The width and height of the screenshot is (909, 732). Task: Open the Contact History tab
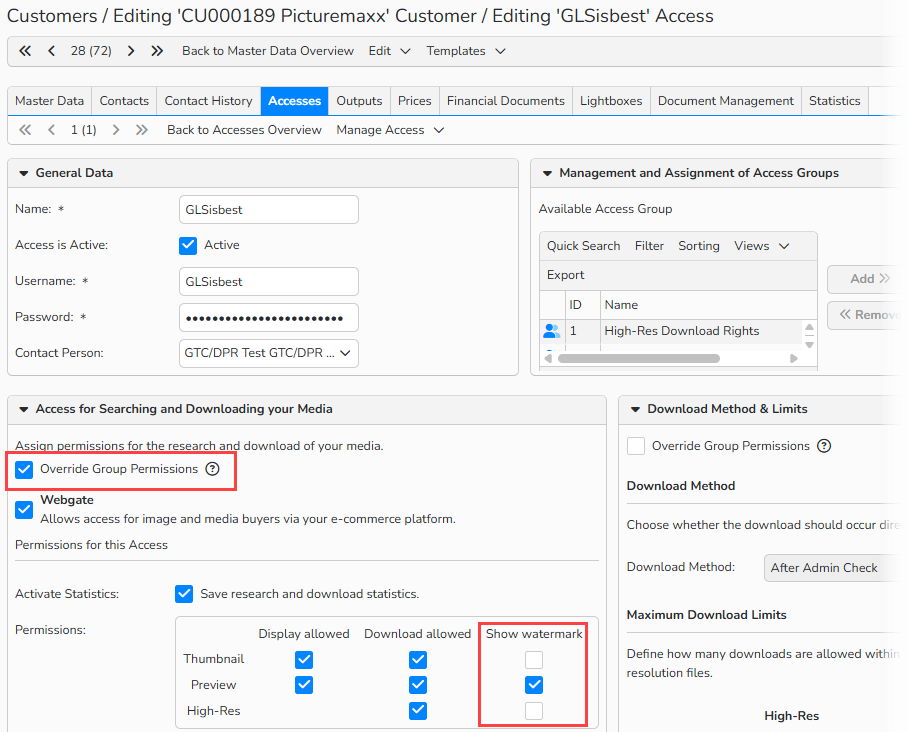click(x=208, y=101)
